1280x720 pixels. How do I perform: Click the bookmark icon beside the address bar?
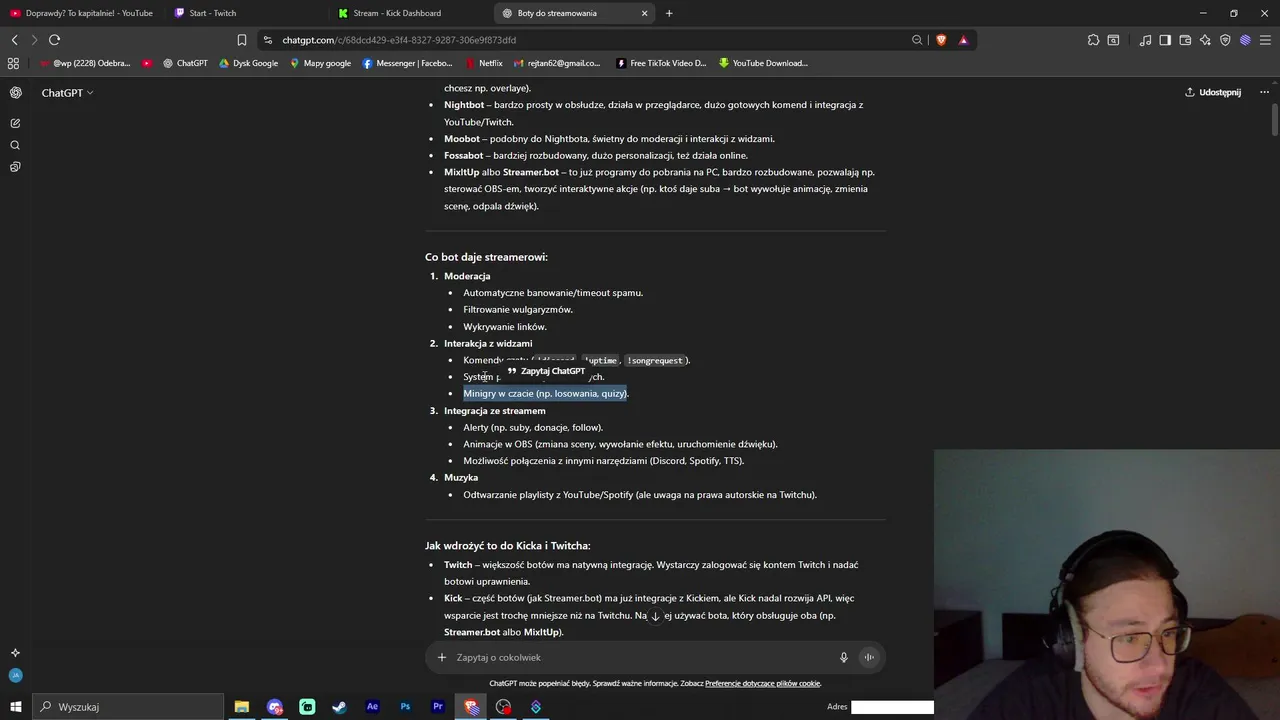[x=241, y=40]
